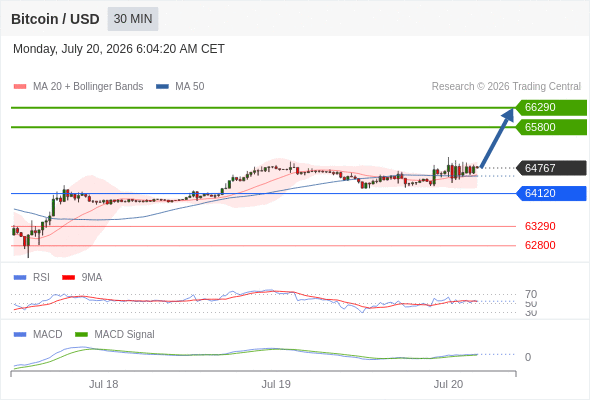Click the Bitcoin / USD chart title
The width and height of the screenshot is (590, 400).
(55, 19)
